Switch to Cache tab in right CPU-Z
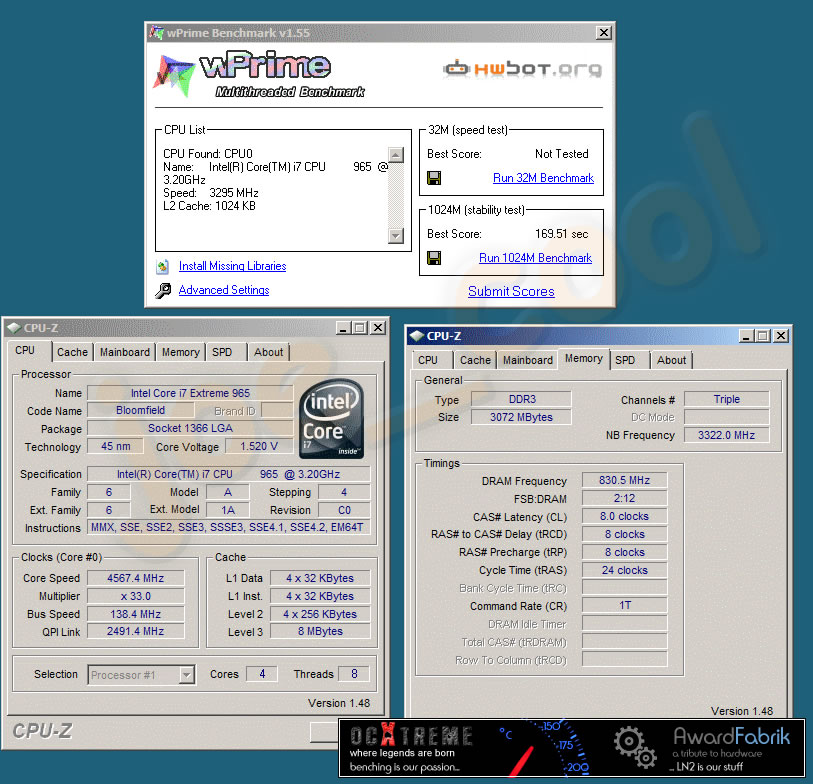 tap(475, 360)
